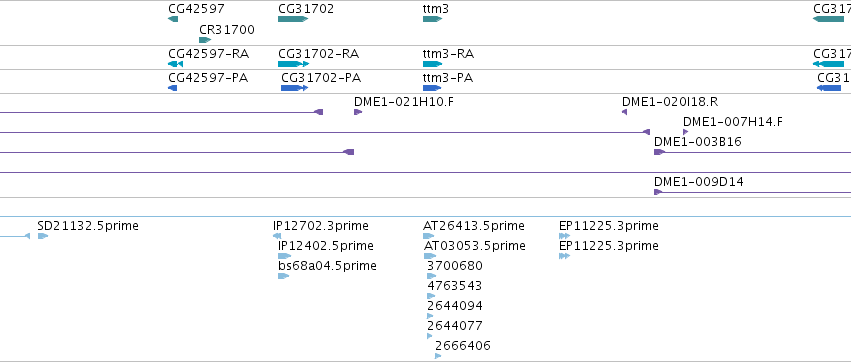The image size is (851, 362).
Task: Select the CG42597 gene arrow glyph
Action: pyautogui.click(x=173, y=19)
